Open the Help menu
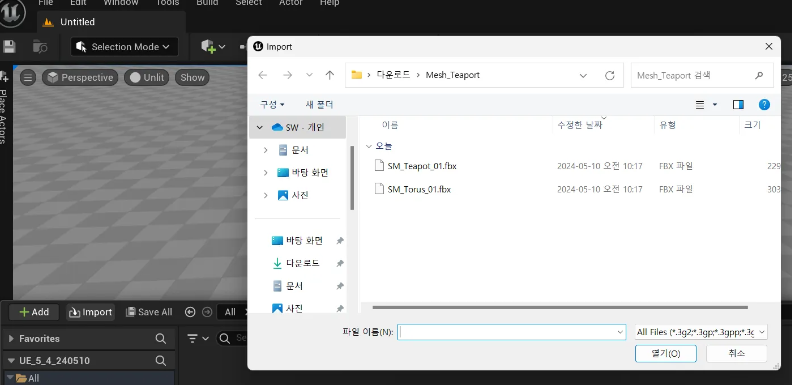Screen dimensions: 792x385 tap(329, 3)
